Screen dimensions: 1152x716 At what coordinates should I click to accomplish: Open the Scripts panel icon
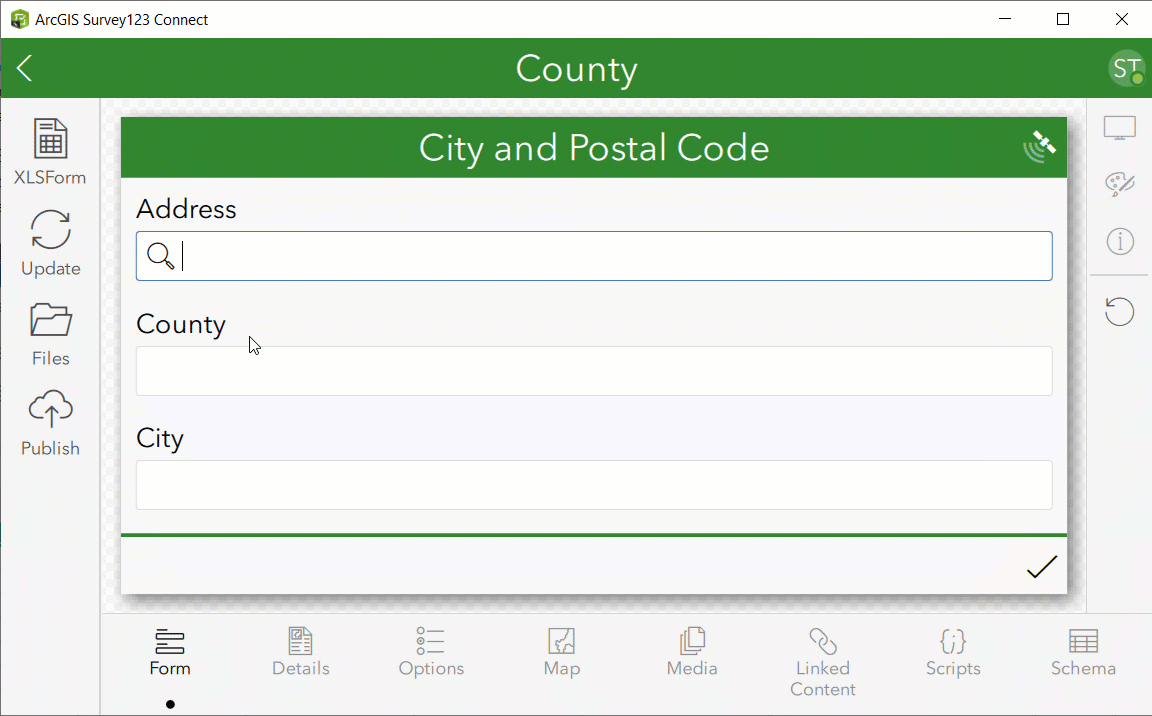952,652
